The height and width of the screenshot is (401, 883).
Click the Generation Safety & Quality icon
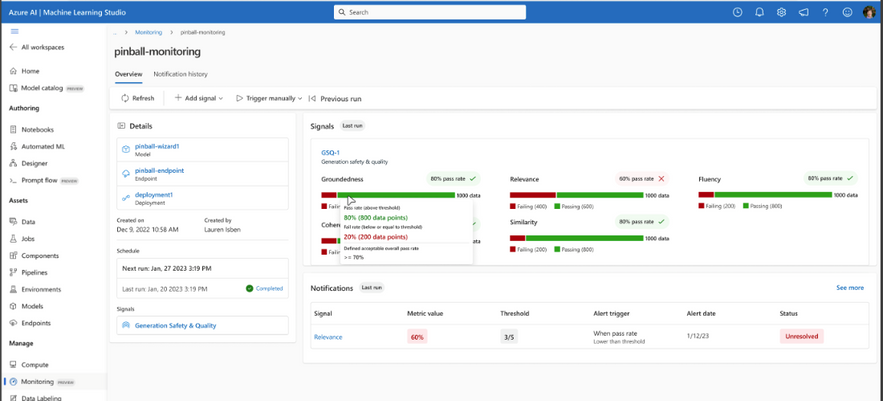126,326
